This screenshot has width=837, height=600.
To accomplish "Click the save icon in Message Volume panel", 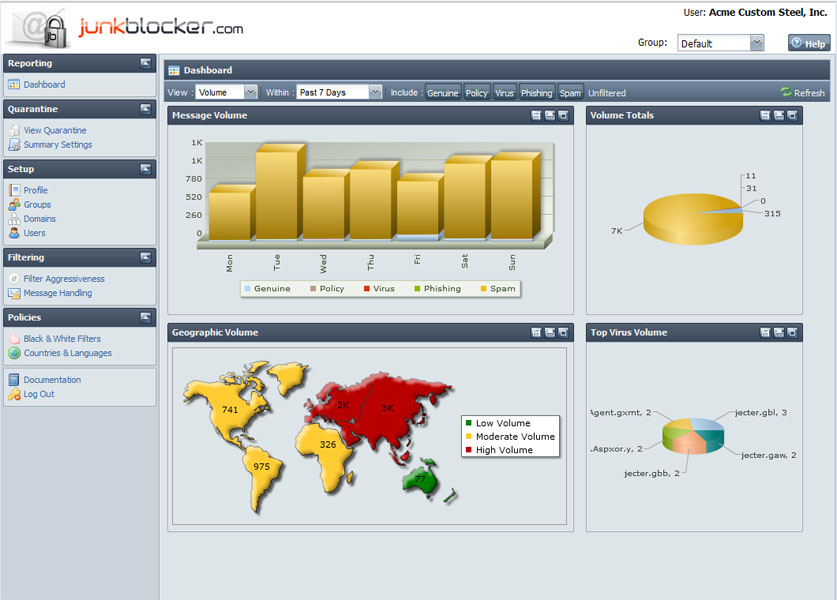I will [x=536, y=115].
